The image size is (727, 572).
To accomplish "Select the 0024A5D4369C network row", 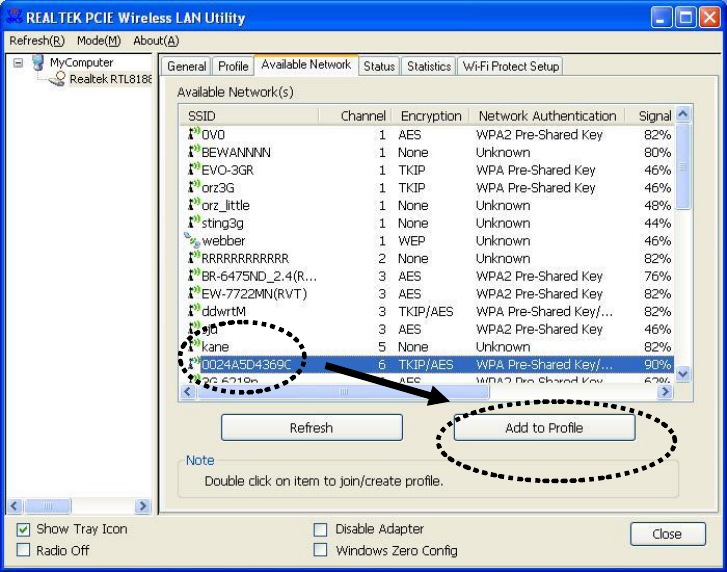I will (x=427, y=364).
